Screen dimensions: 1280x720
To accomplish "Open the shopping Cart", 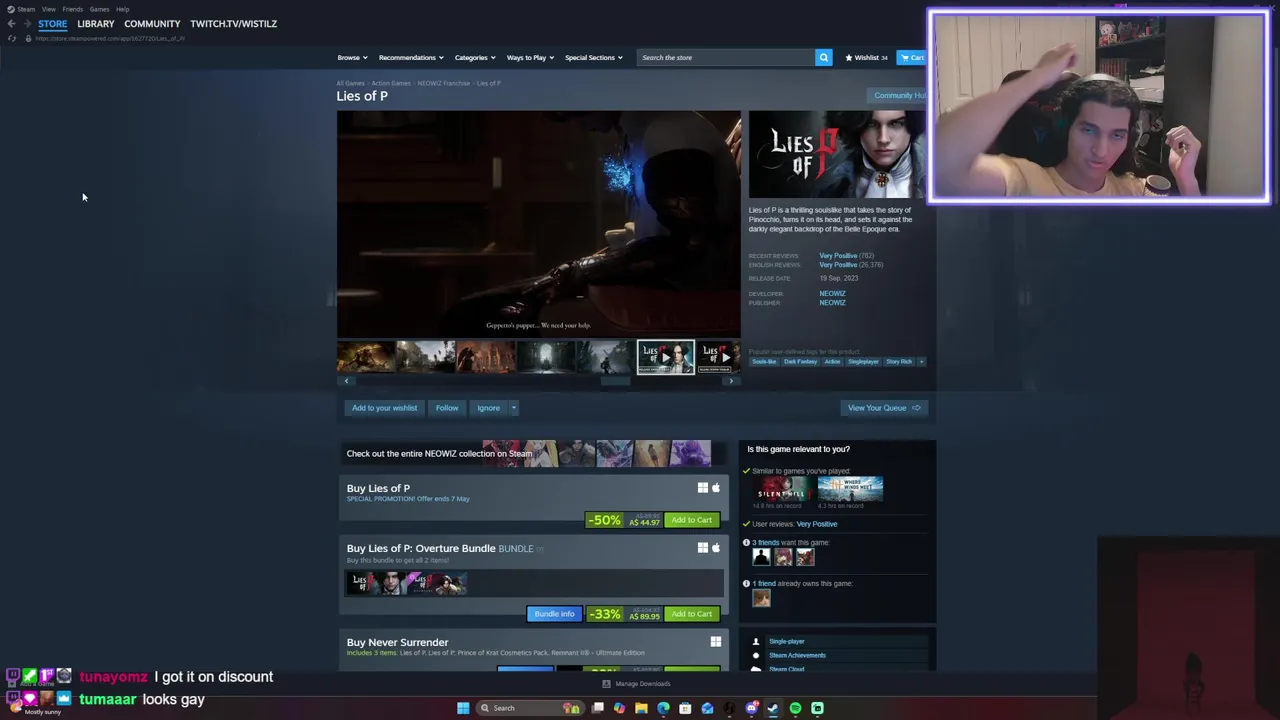I will pyautogui.click(x=911, y=57).
